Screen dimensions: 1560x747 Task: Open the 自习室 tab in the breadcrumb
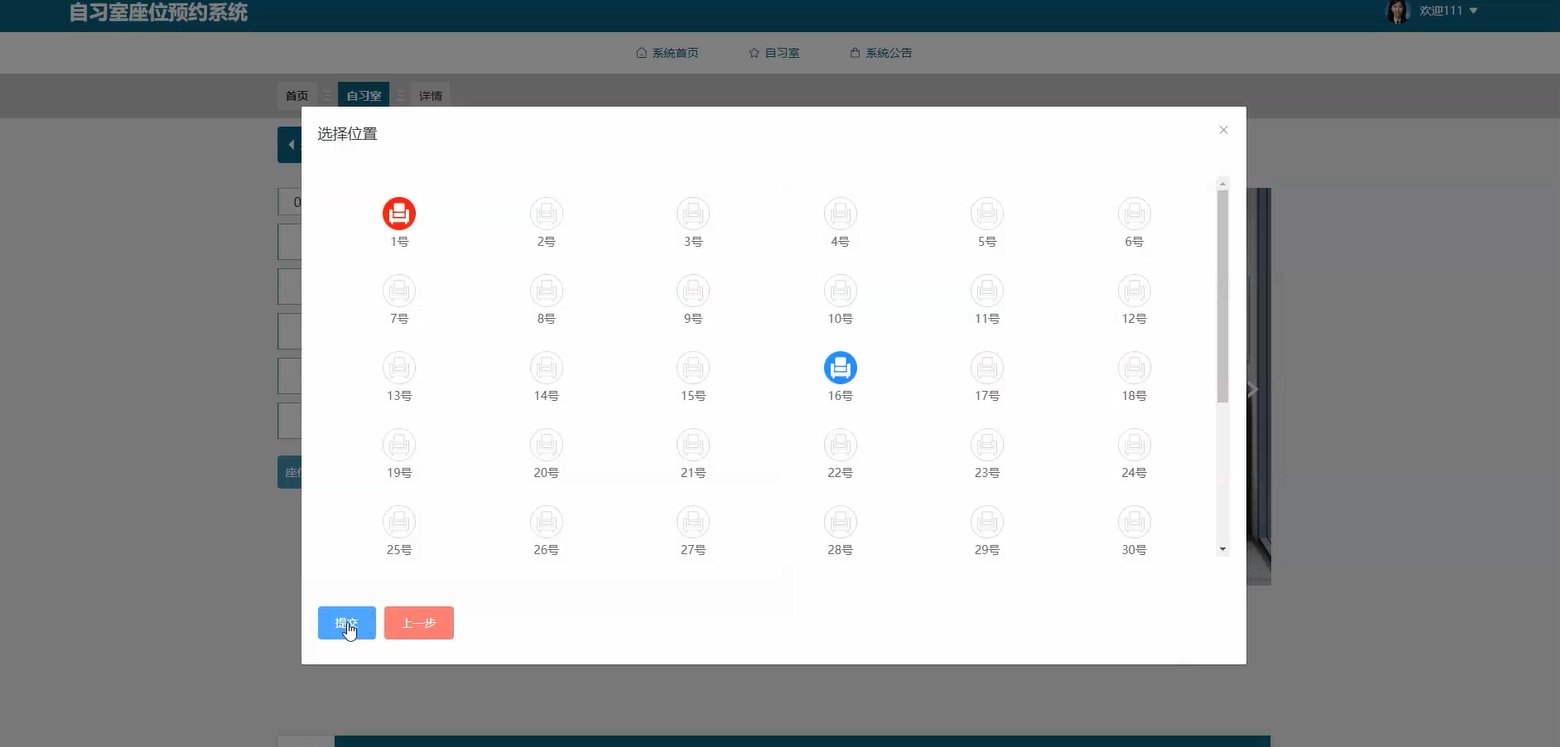tap(362, 95)
